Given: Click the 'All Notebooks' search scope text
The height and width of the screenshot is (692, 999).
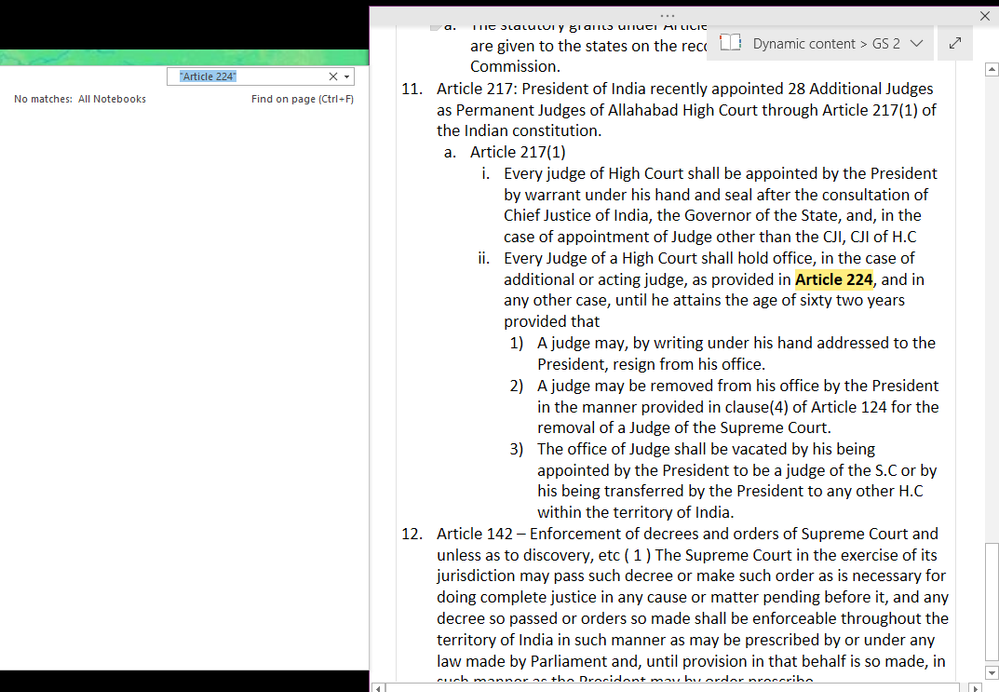Looking at the screenshot, I should [x=112, y=99].
